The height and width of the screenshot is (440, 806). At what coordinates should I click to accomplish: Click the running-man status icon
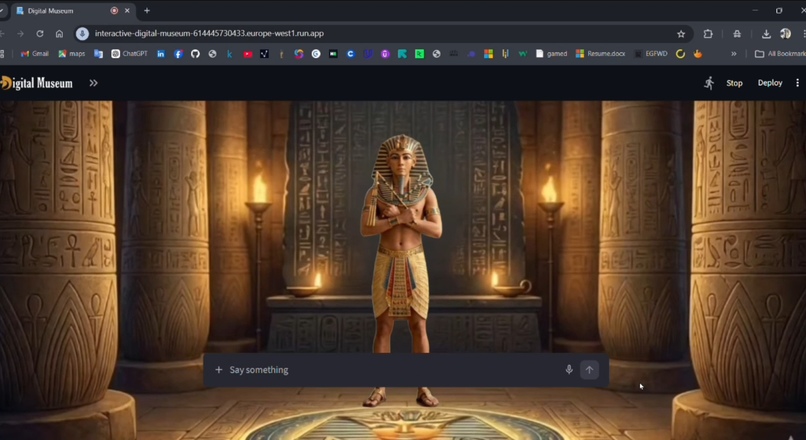coord(709,83)
